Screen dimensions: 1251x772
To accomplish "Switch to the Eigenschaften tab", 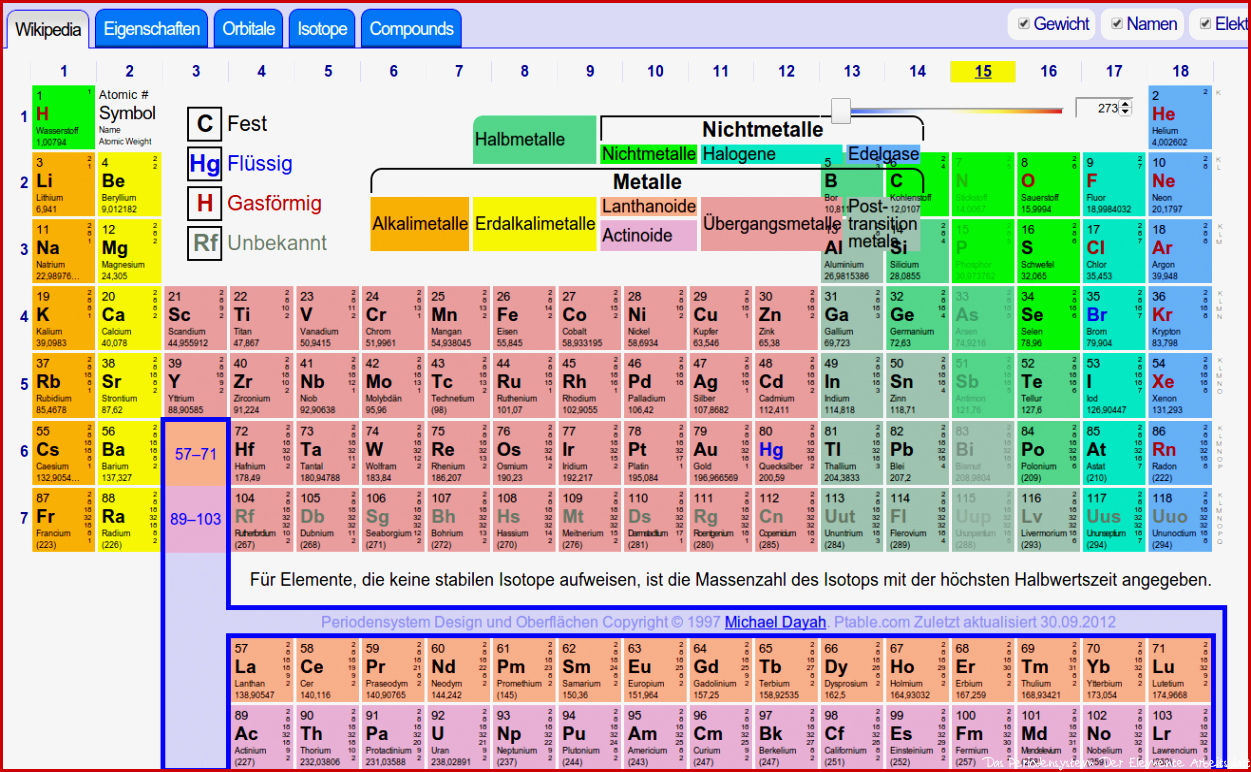I will click(152, 29).
